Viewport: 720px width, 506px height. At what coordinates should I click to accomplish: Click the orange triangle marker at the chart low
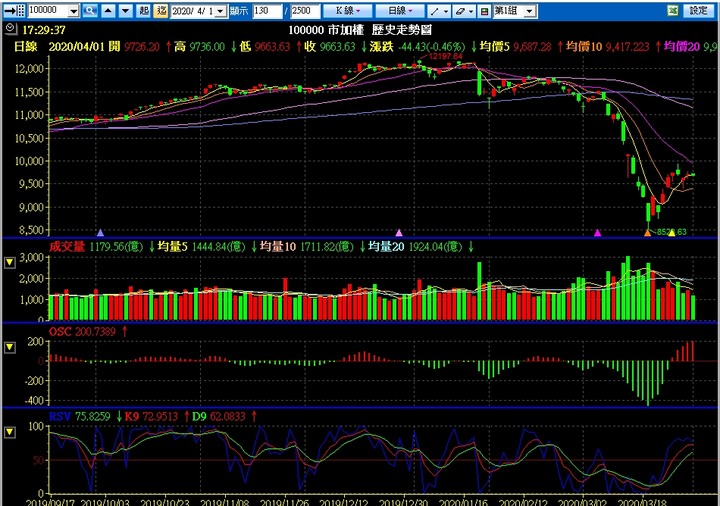coord(647,233)
